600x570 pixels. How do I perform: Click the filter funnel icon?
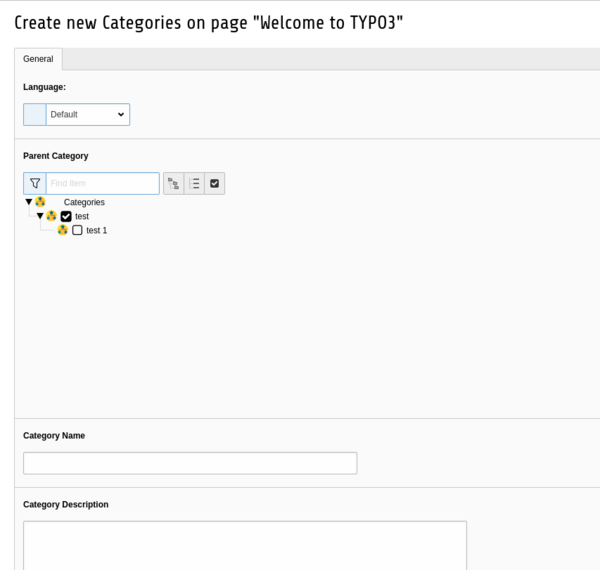35,184
